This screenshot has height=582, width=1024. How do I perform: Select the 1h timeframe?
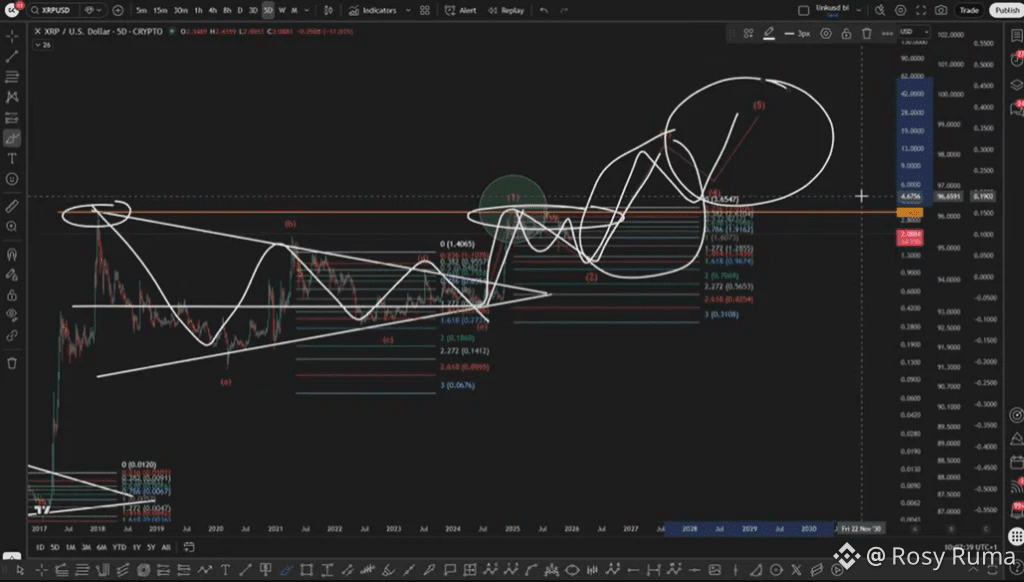pos(199,10)
